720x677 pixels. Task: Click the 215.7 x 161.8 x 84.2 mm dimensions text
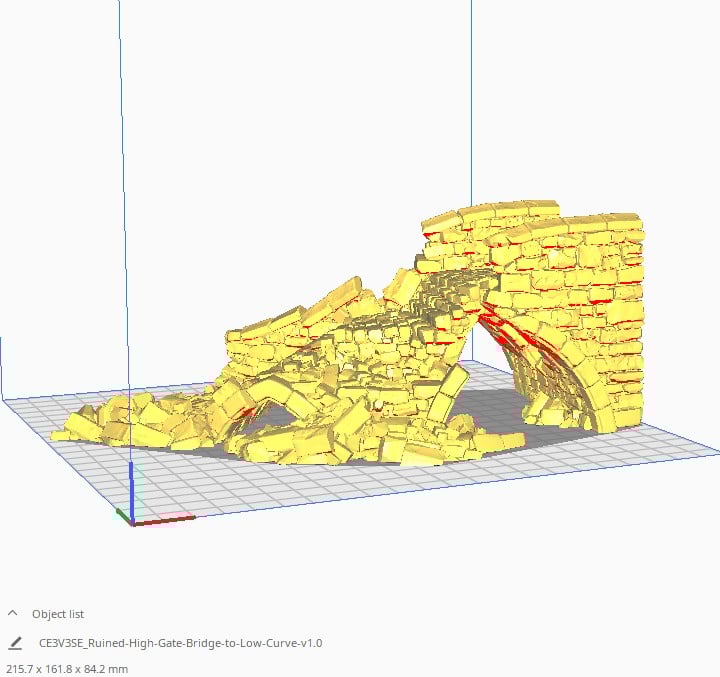point(68,668)
